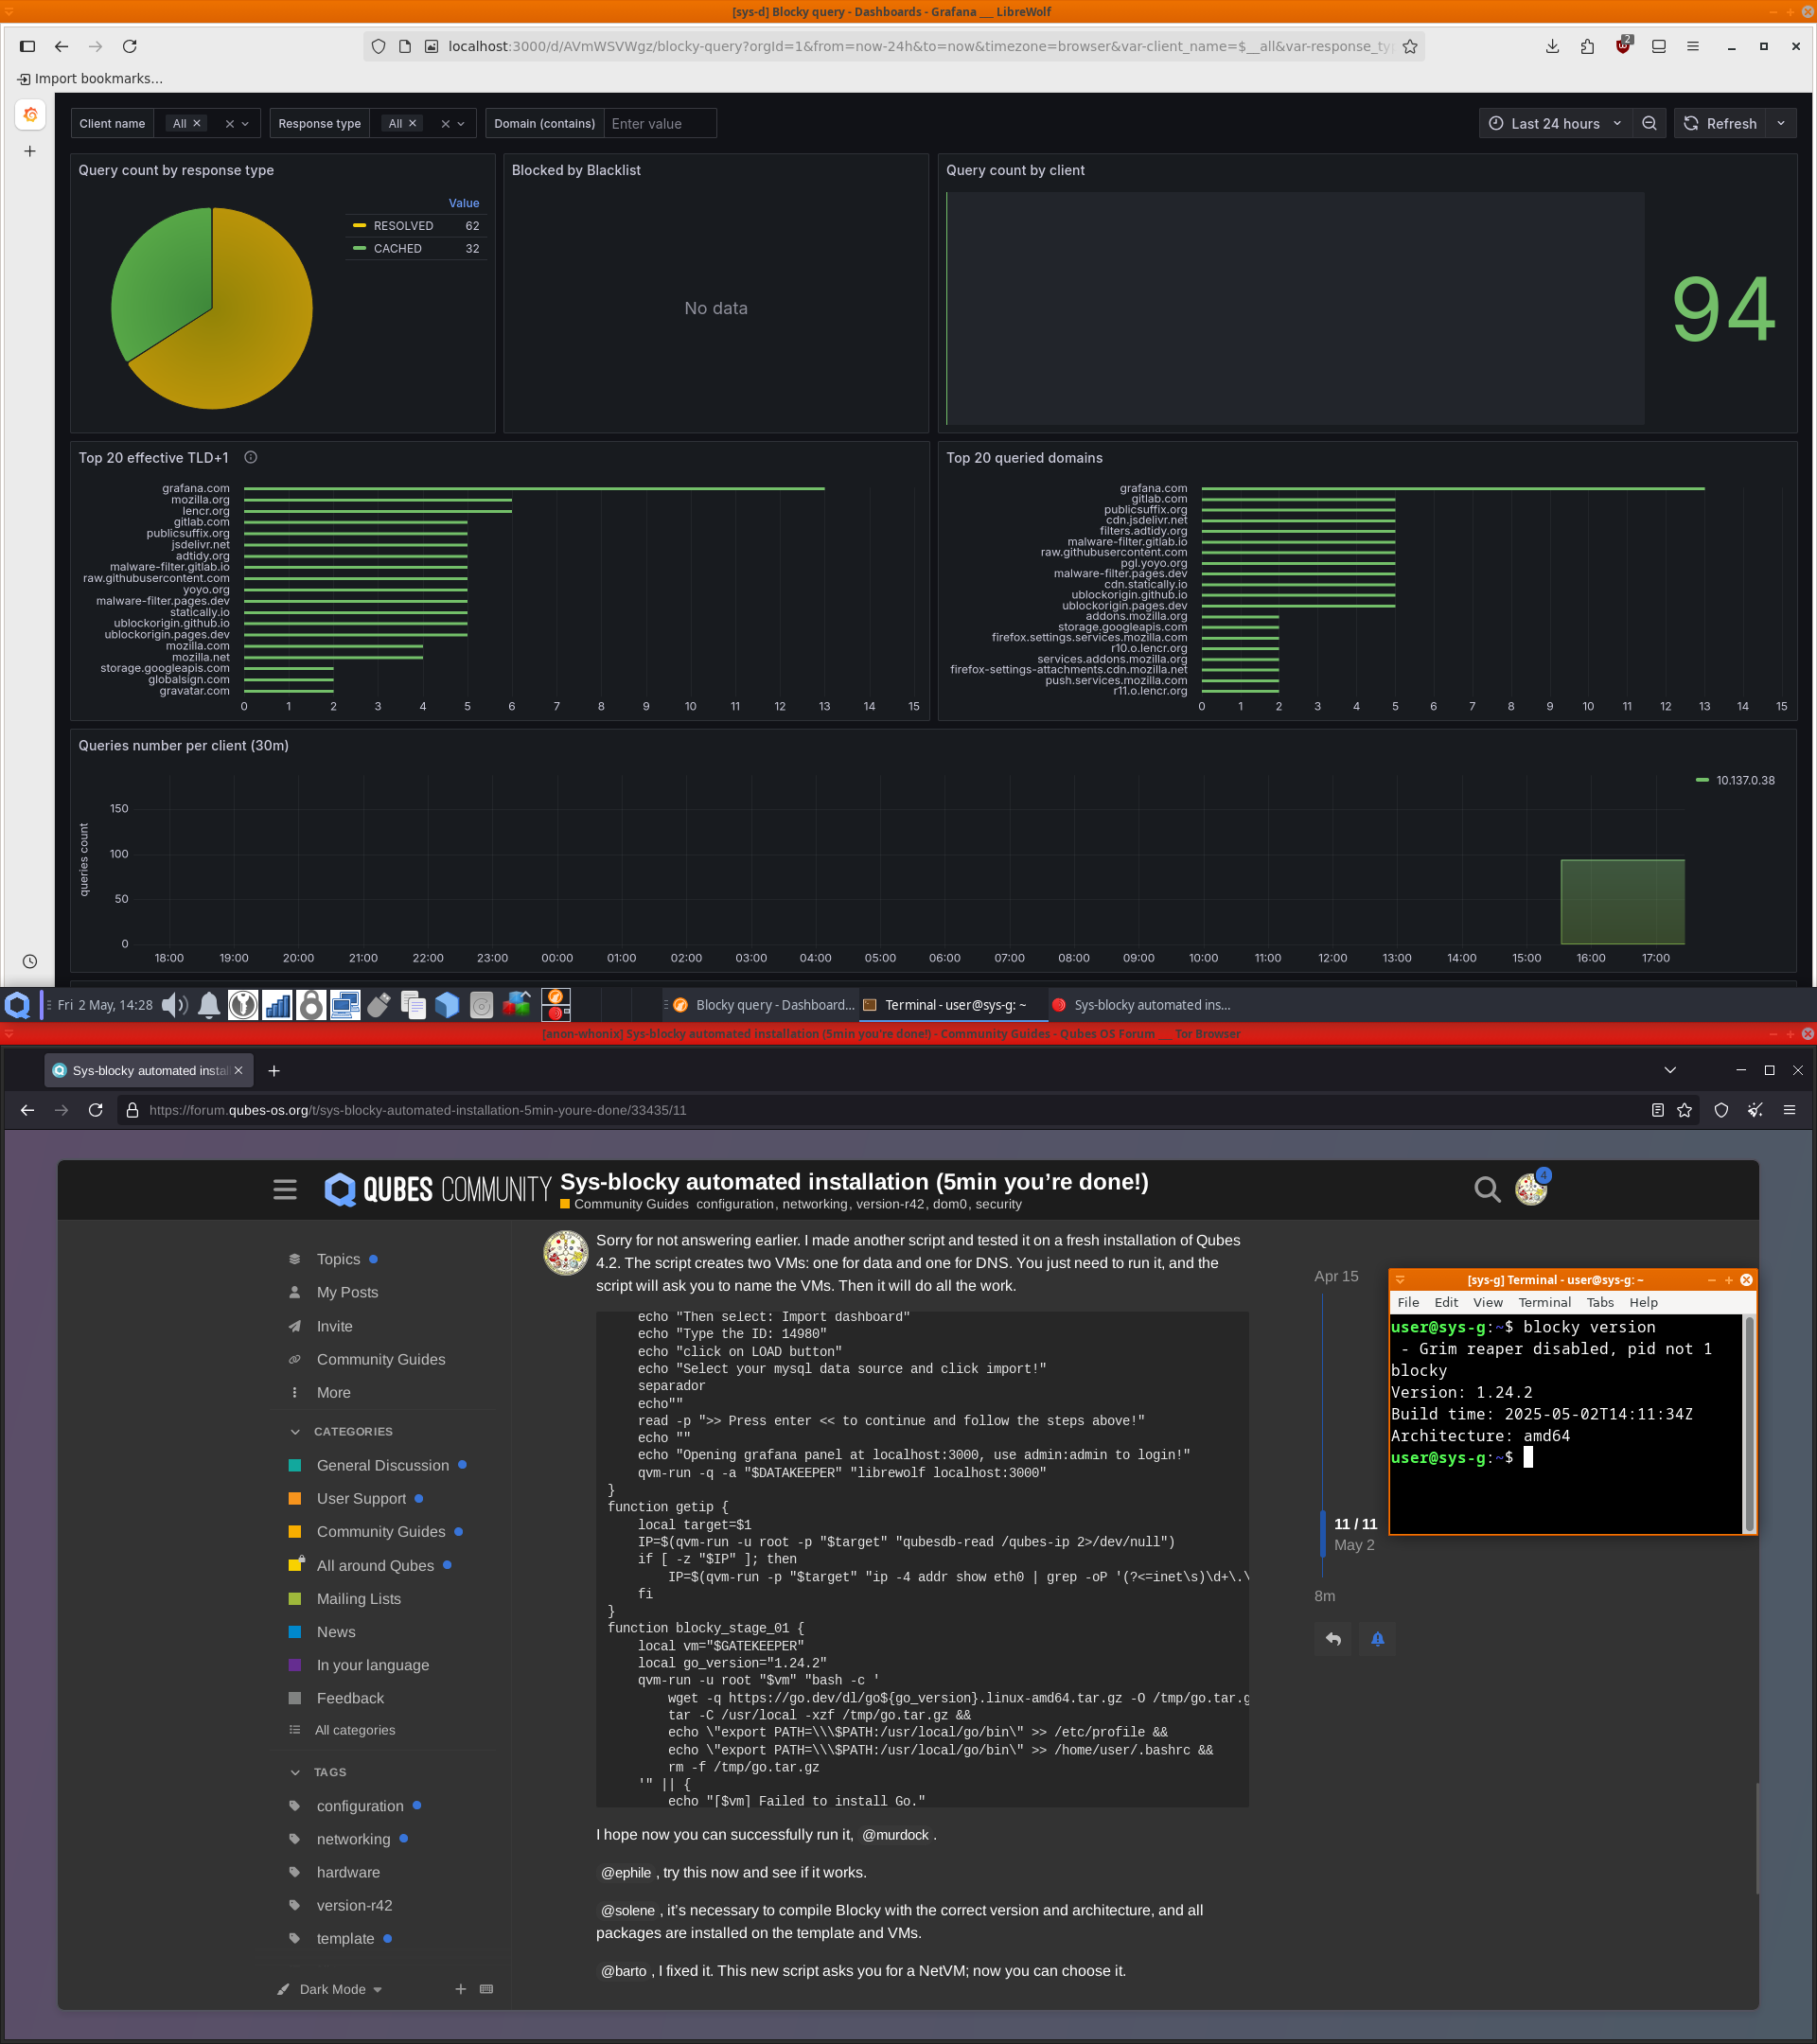
Task: Click the @murdock mention in the post
Action: tap(895, 1835)
